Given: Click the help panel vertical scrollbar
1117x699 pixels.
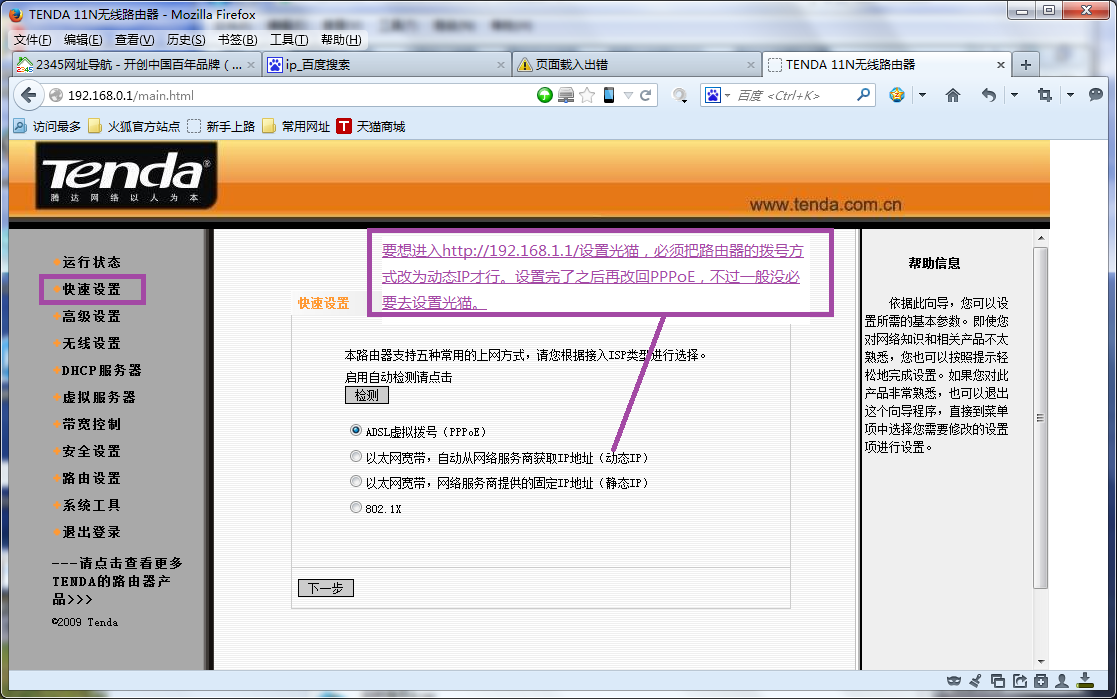Looking at the screenshot, I should (1040, 418).
